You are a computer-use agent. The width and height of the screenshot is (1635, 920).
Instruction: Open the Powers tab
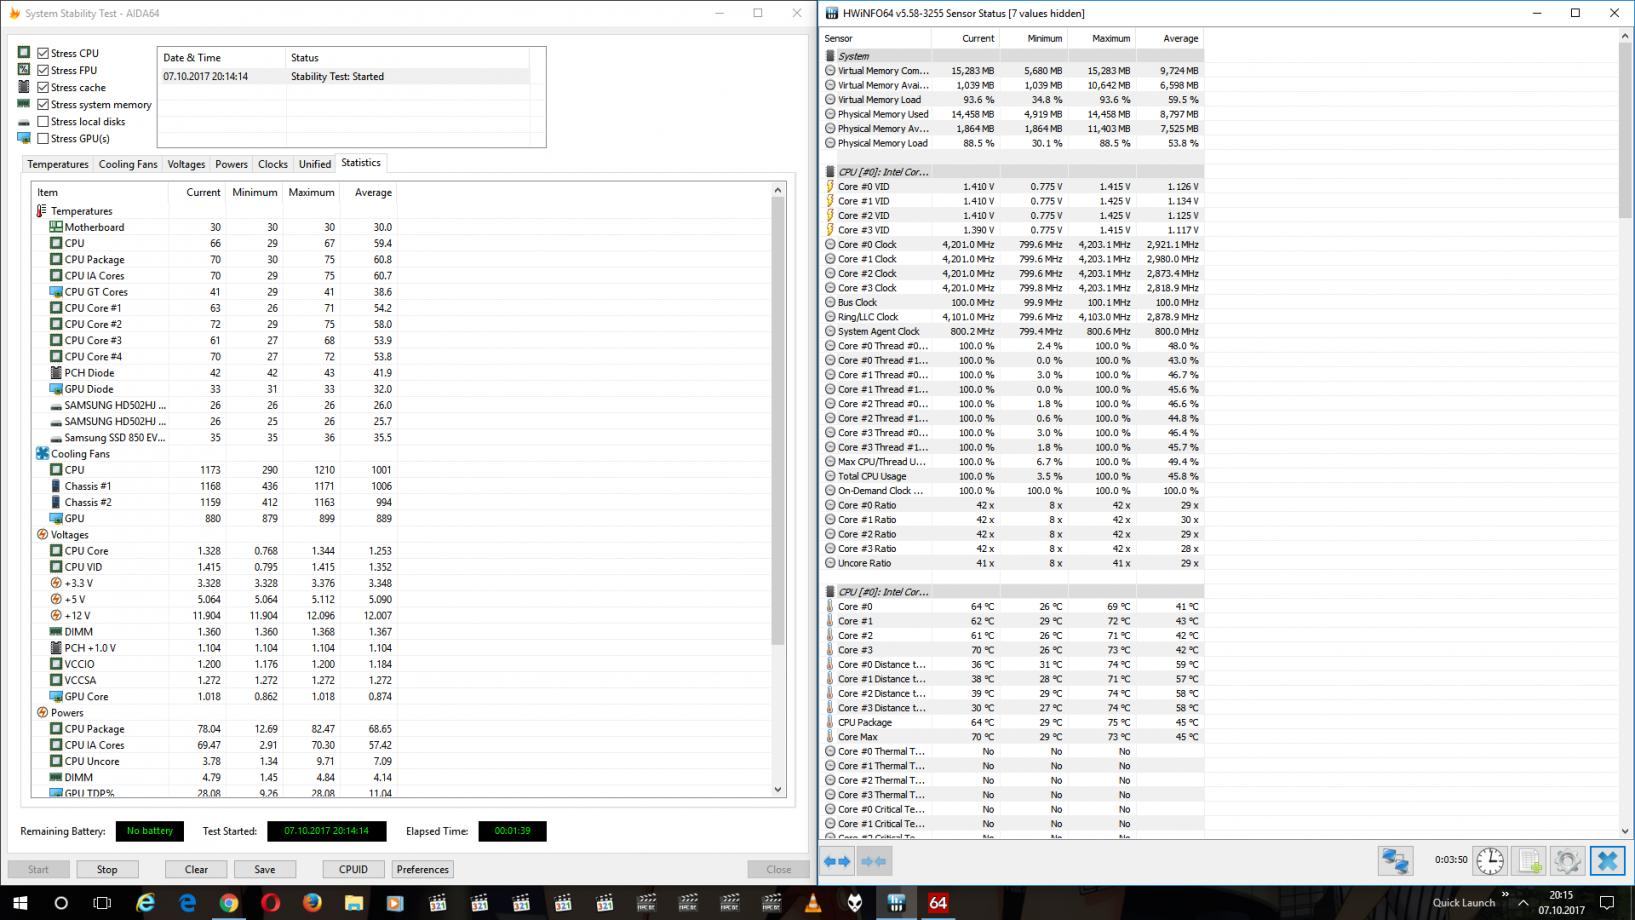pos(231,164)
